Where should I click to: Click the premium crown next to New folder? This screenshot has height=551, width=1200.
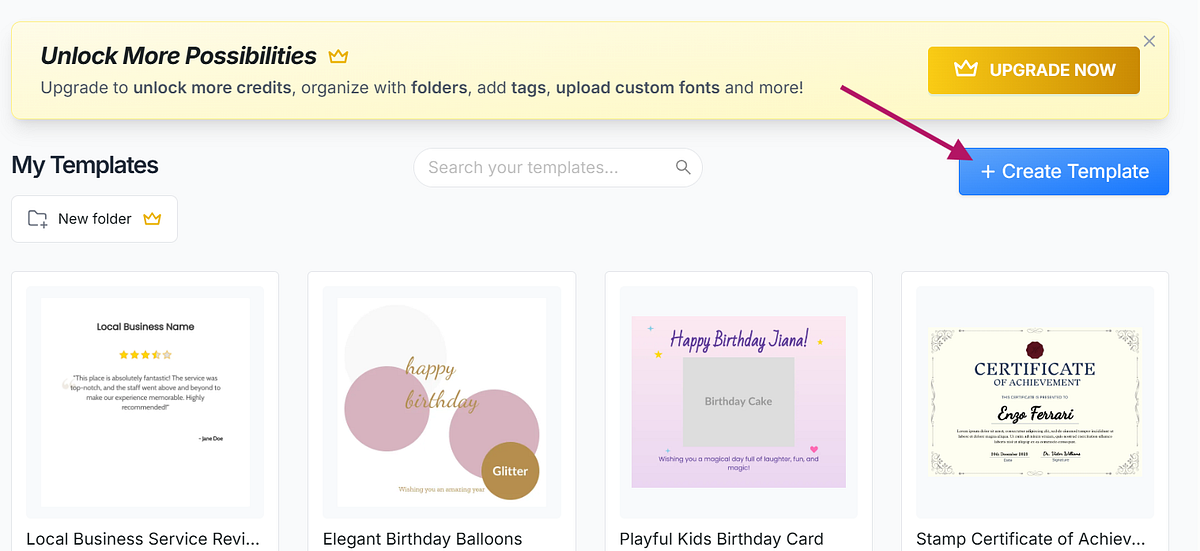pos(152,219)
